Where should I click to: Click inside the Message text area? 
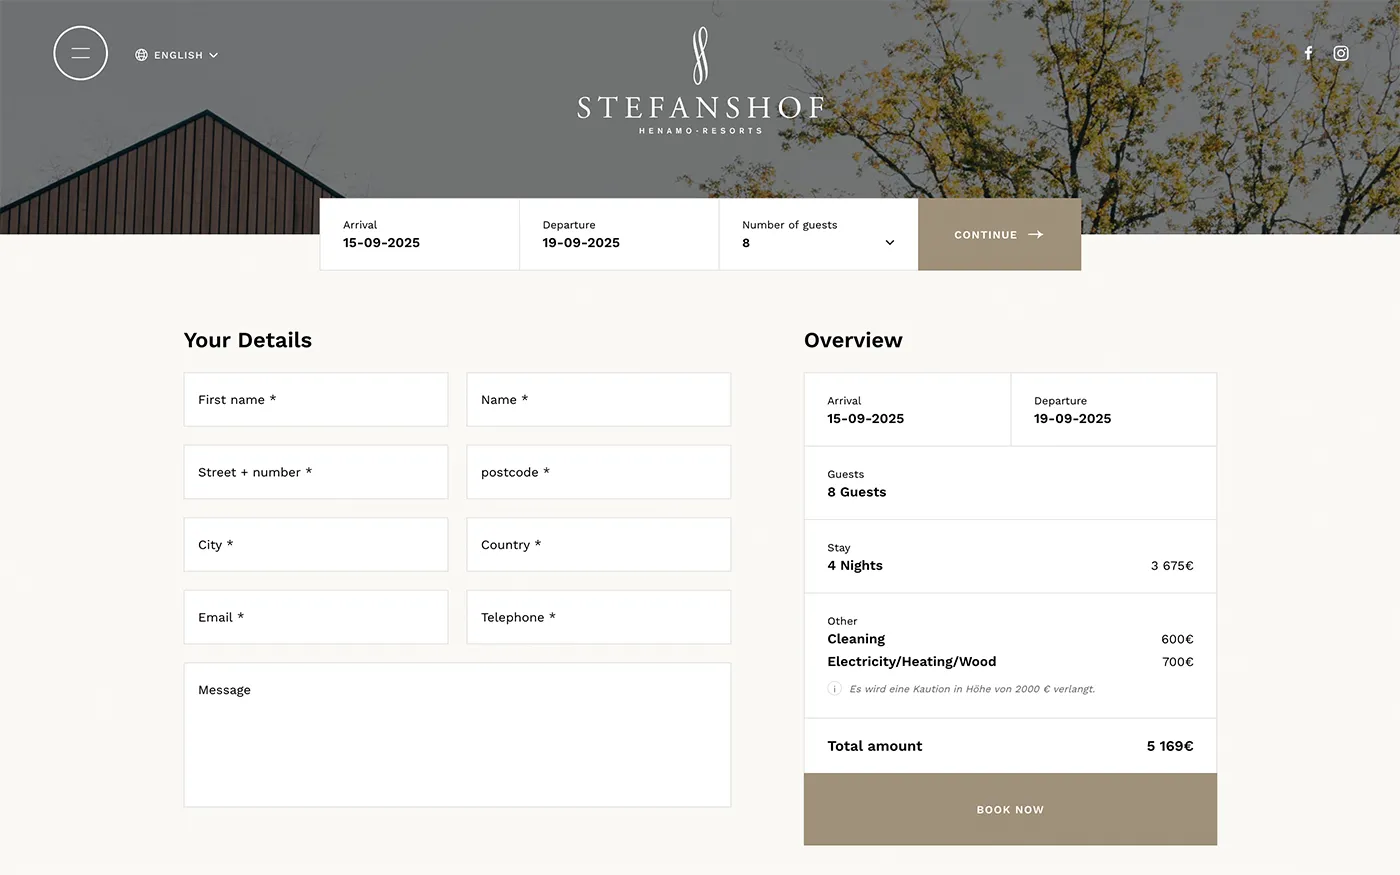pyautogui.click(x=457, y=735)
